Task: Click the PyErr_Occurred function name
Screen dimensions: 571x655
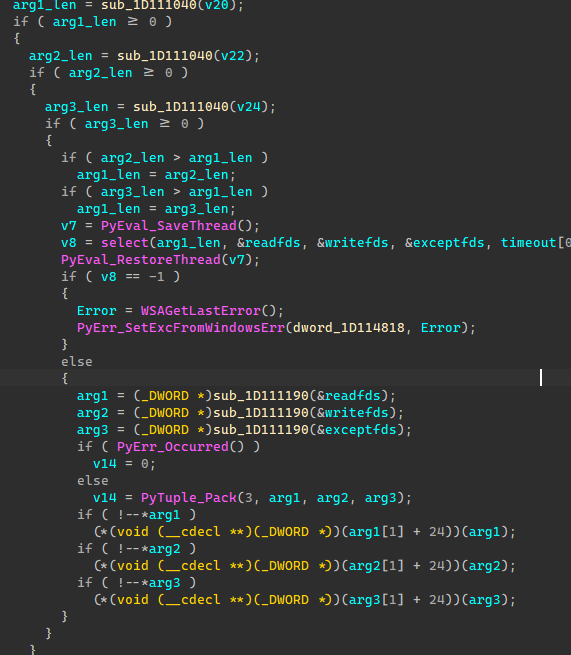Action: [173, 447]
